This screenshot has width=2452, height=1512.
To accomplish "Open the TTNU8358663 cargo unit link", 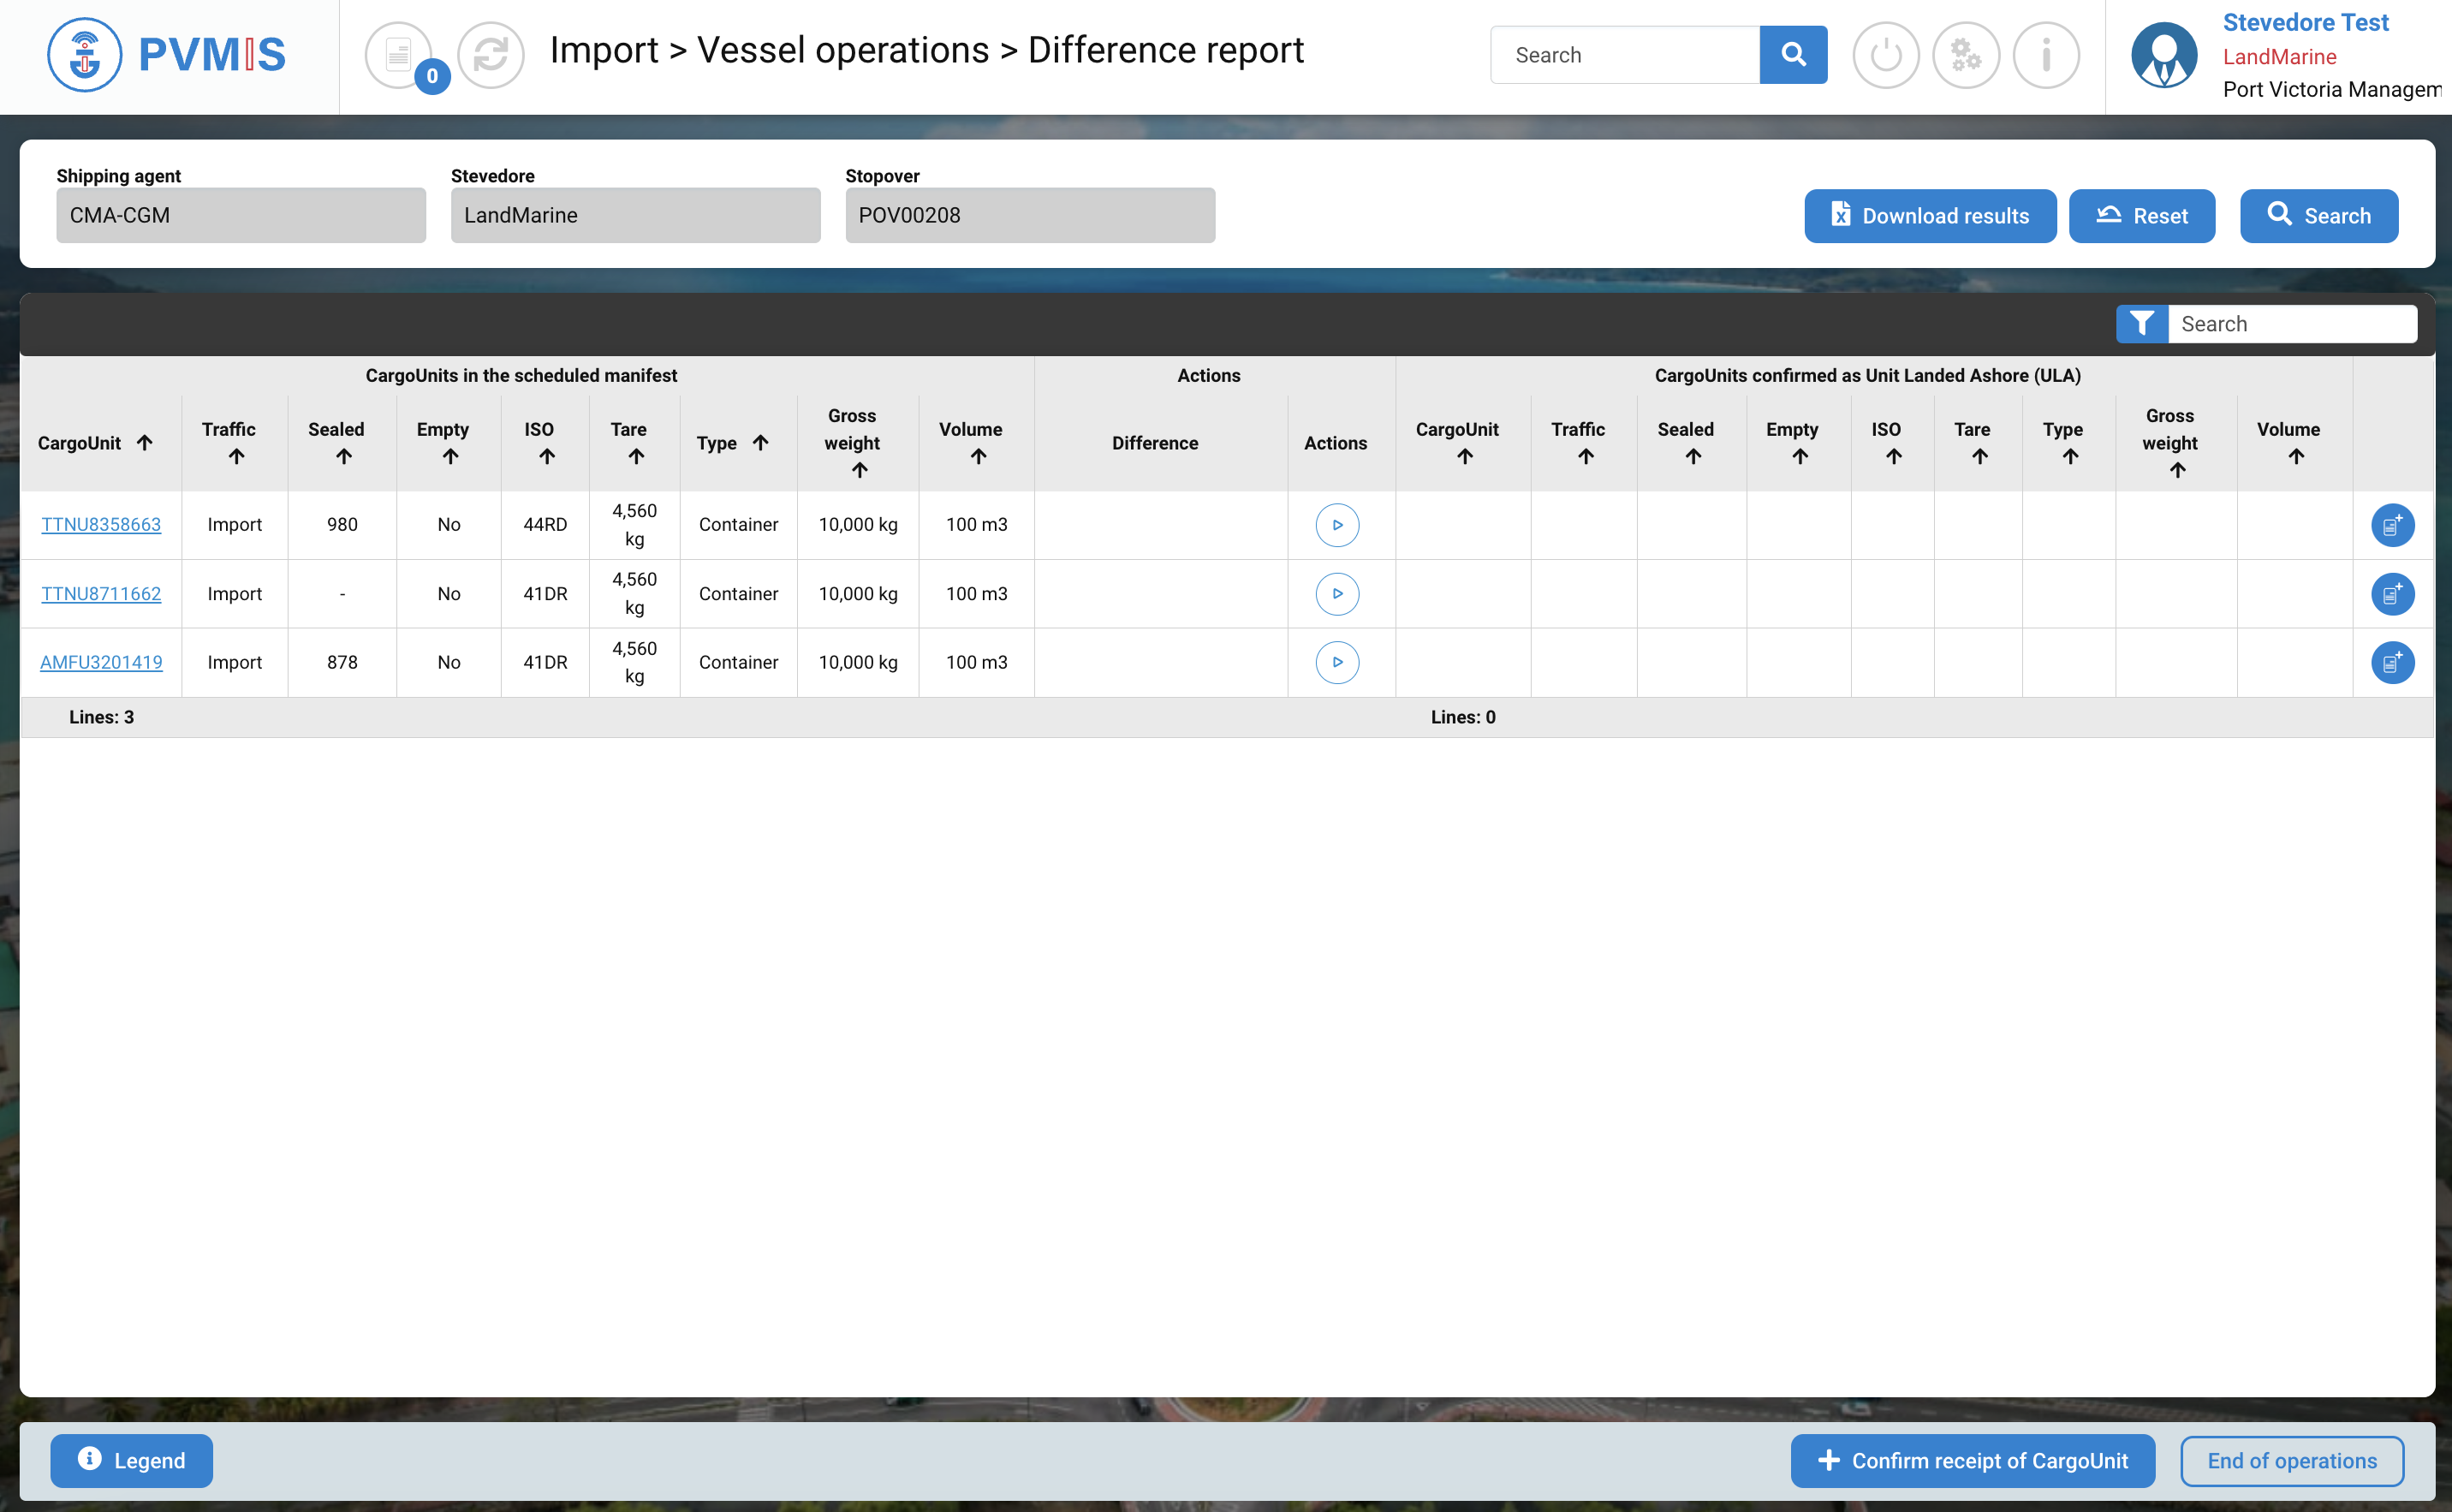I will tap(101, 525).
